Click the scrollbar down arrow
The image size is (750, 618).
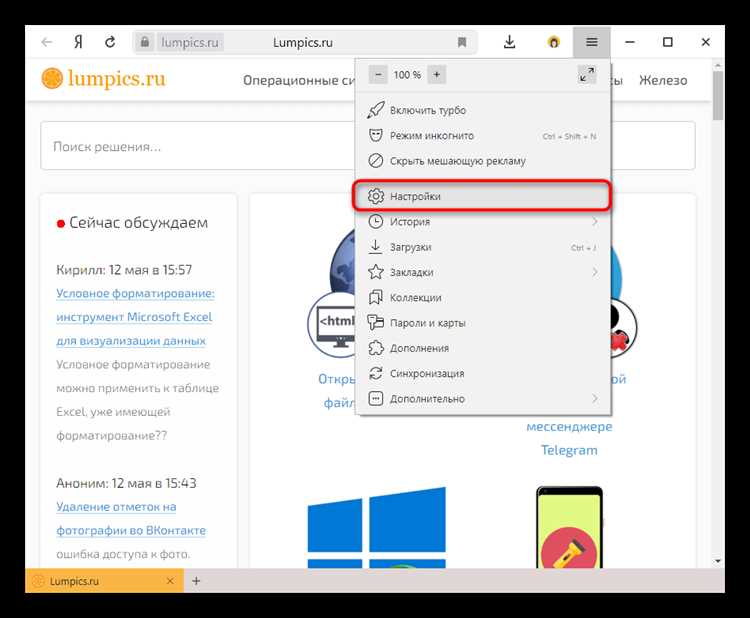pyautogui.click(x=717, y=561)
